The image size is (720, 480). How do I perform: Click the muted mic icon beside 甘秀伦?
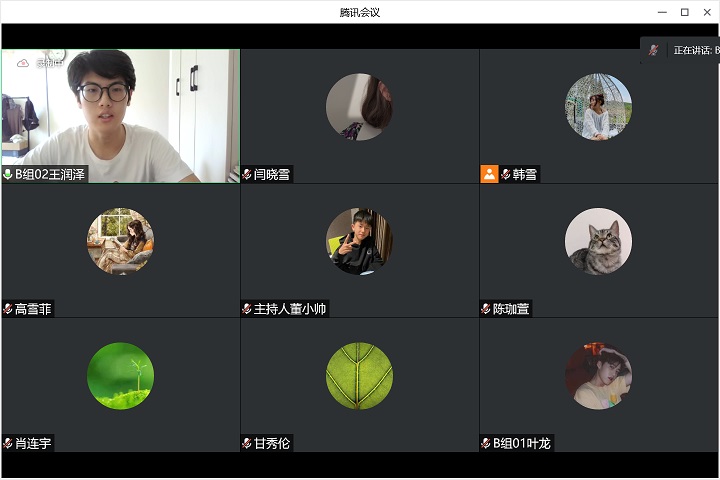247,443
